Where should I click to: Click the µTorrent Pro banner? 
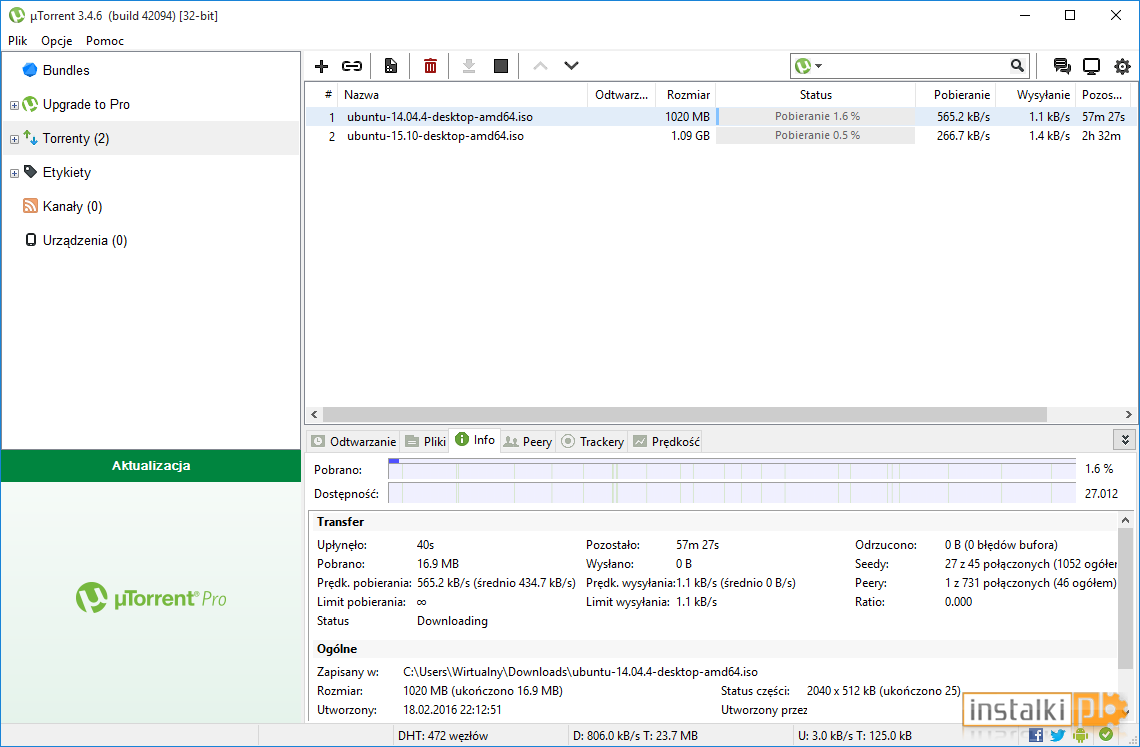coord(151,598)
